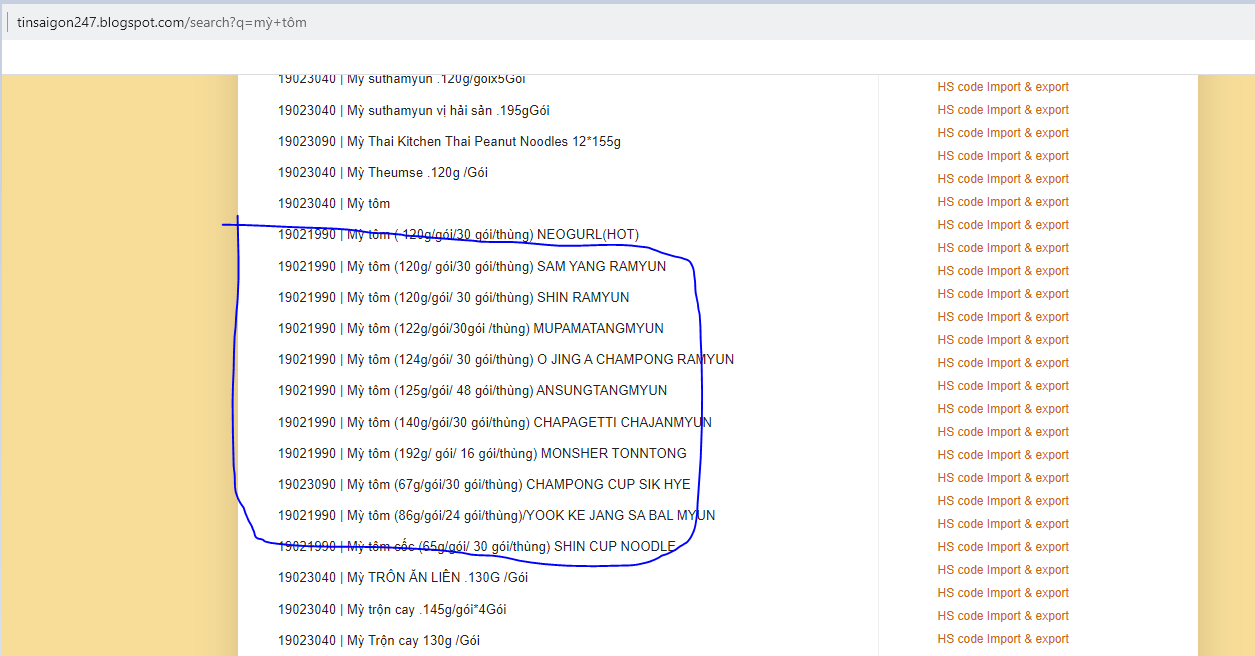Select the CHAMPONG CUP SIK HYE row

(484, 484)
